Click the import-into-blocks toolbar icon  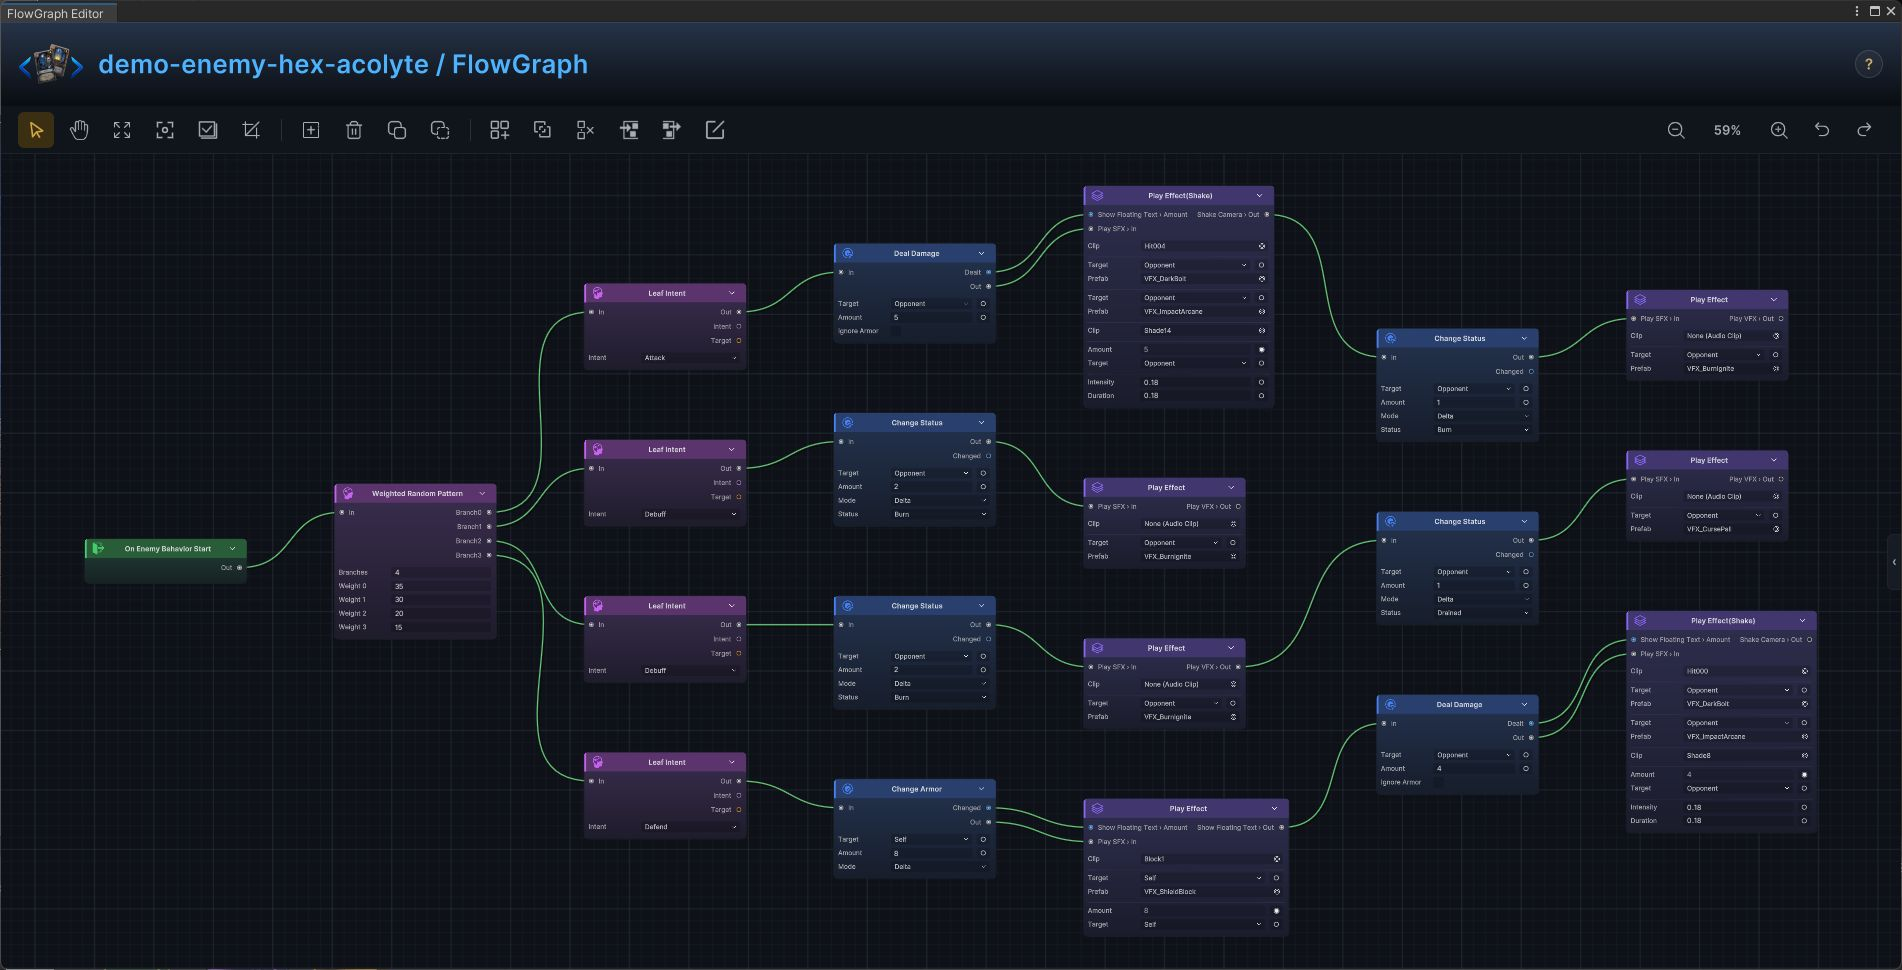[x=629, y=130]
